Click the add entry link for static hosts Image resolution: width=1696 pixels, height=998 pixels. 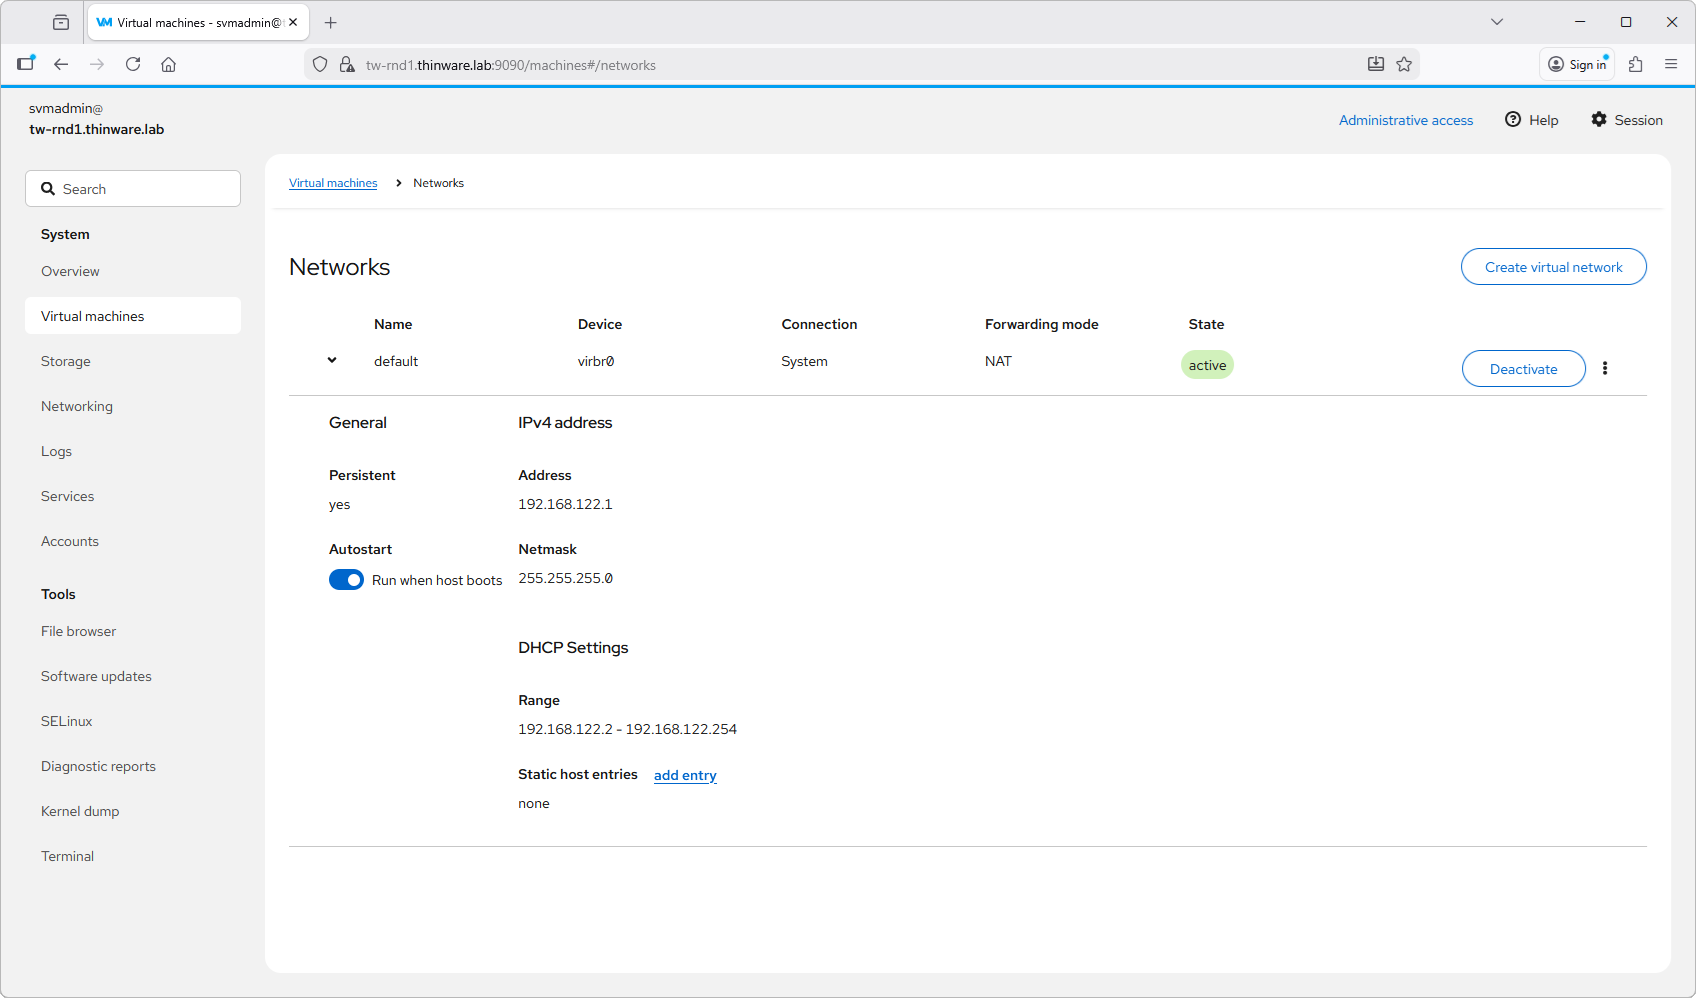point(685,775)
